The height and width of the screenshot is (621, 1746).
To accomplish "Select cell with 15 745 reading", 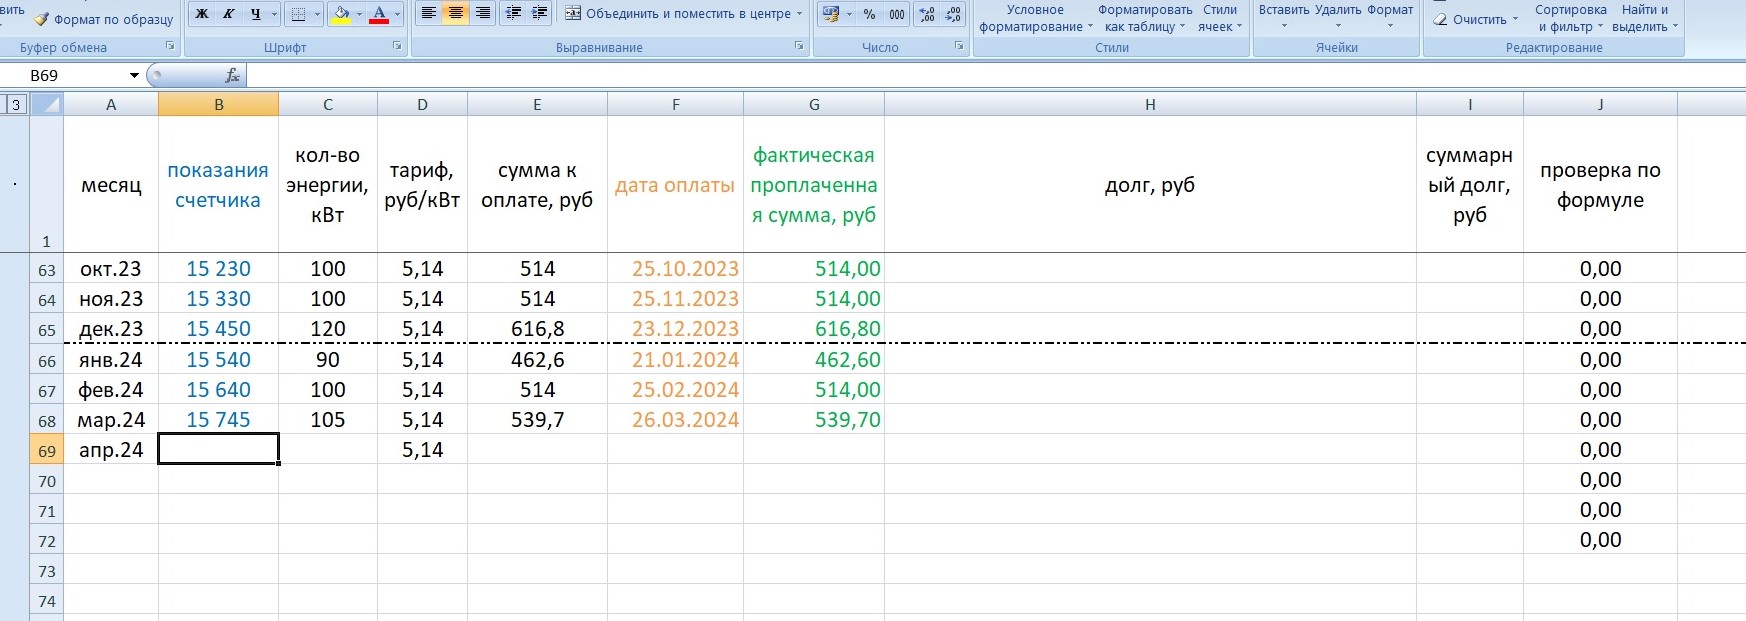I will pyautogui.click(x=218, y=420).
